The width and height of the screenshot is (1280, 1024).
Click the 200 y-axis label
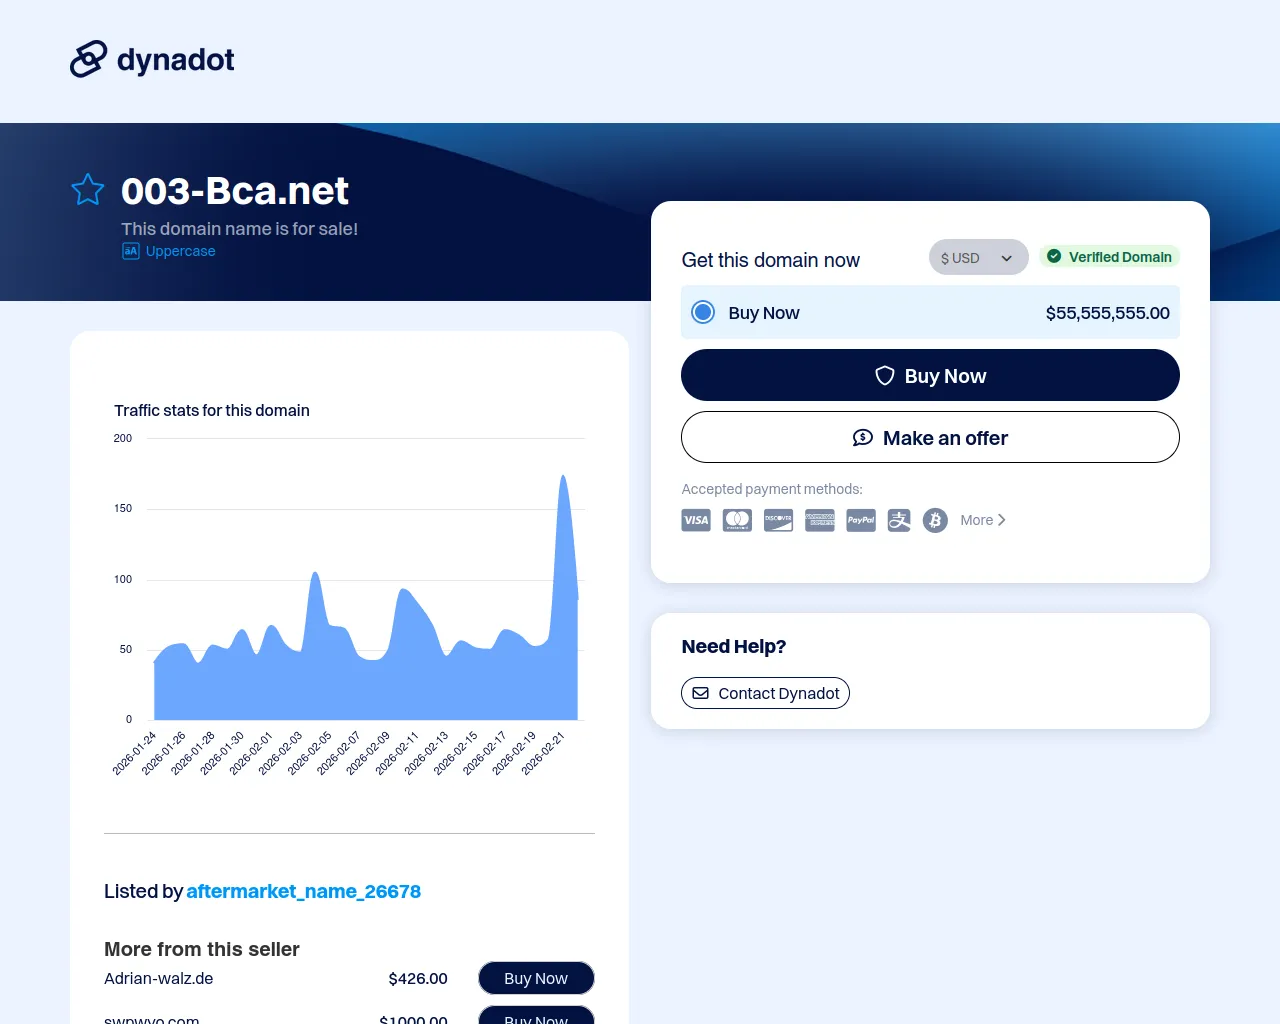[123, 438]
